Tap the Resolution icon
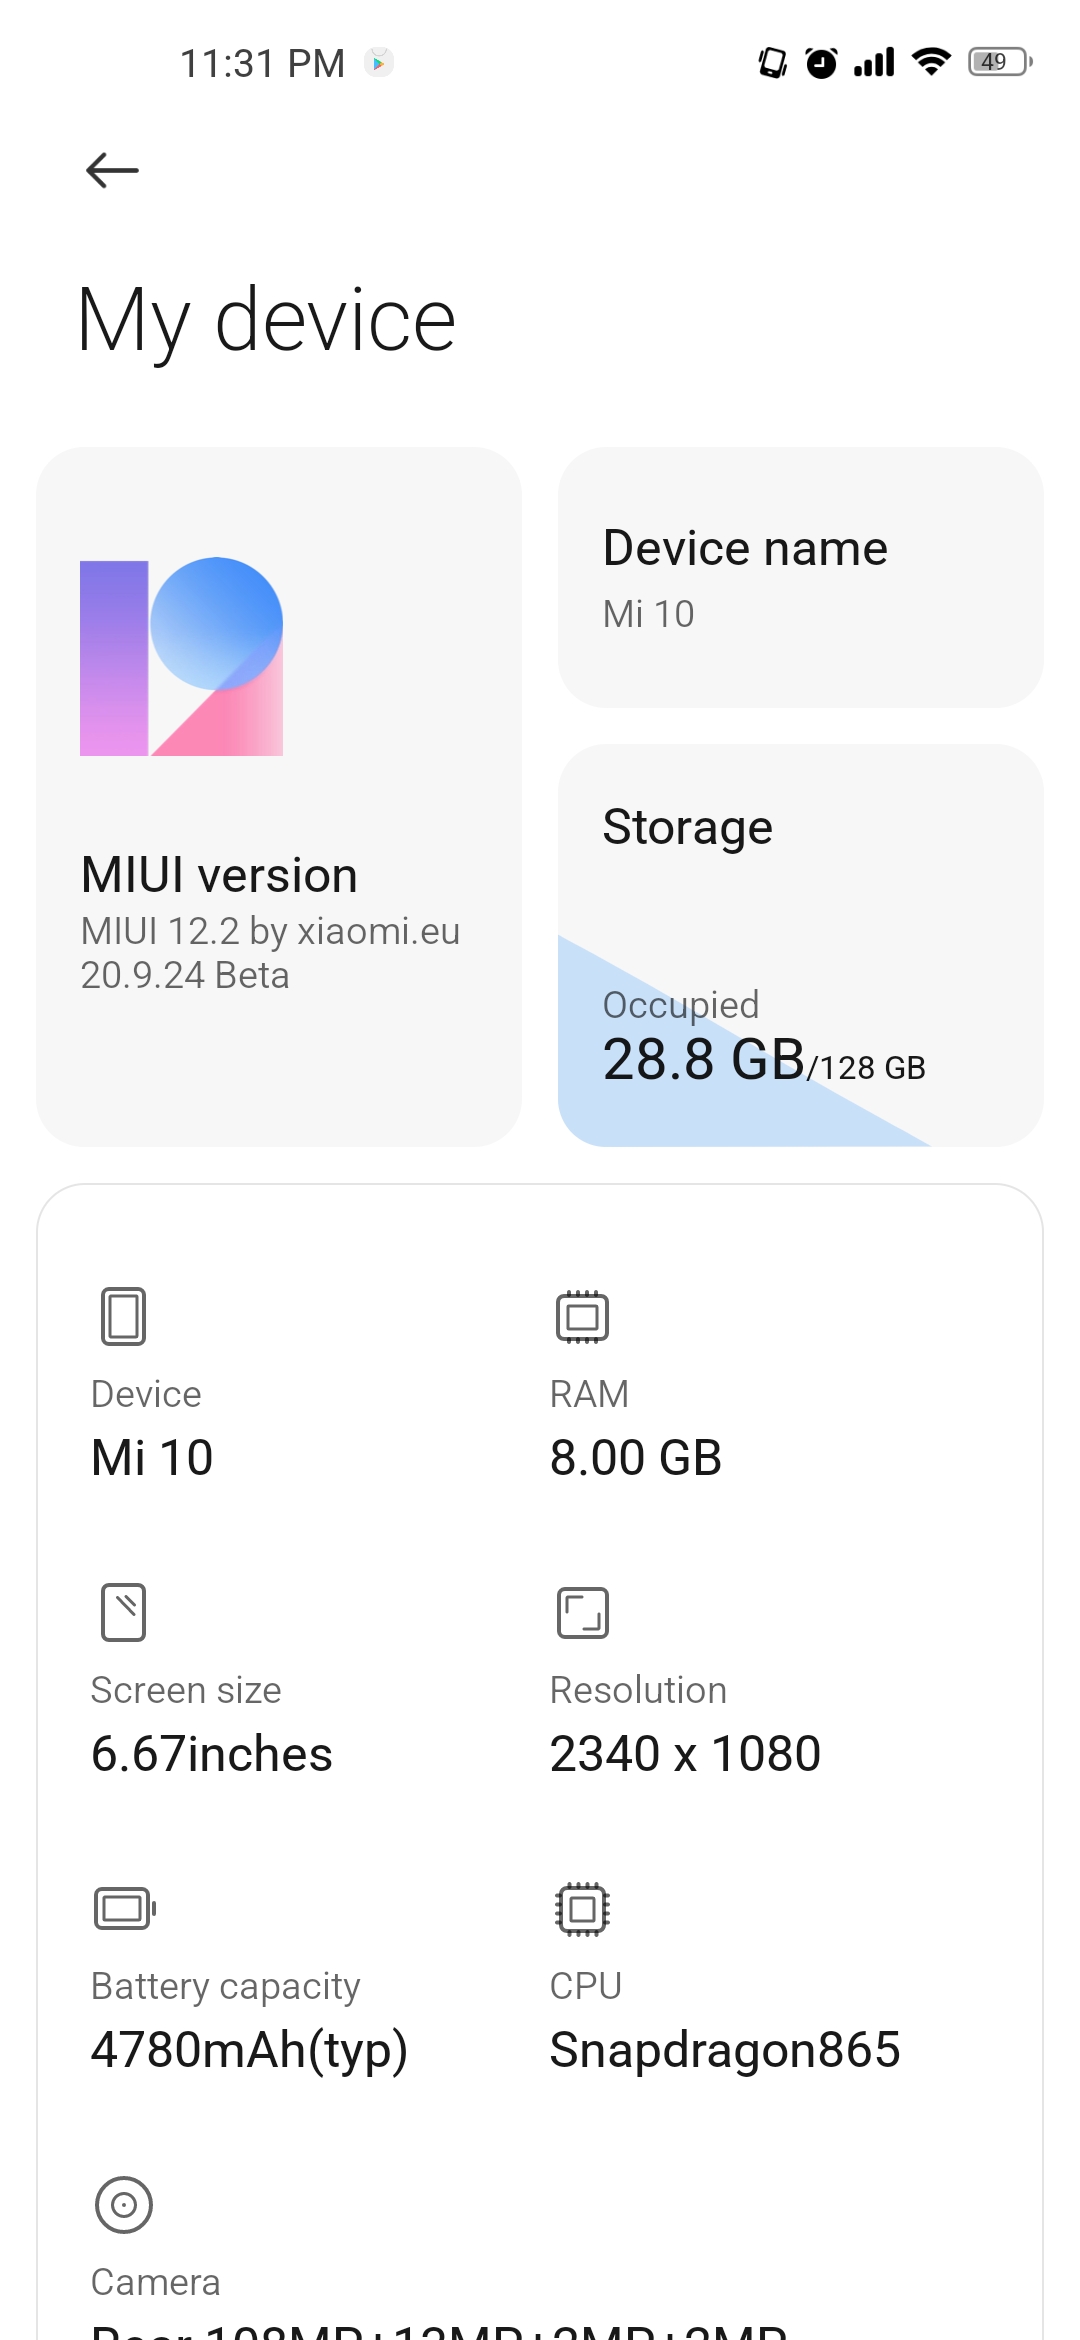 tap(582, 1612)
